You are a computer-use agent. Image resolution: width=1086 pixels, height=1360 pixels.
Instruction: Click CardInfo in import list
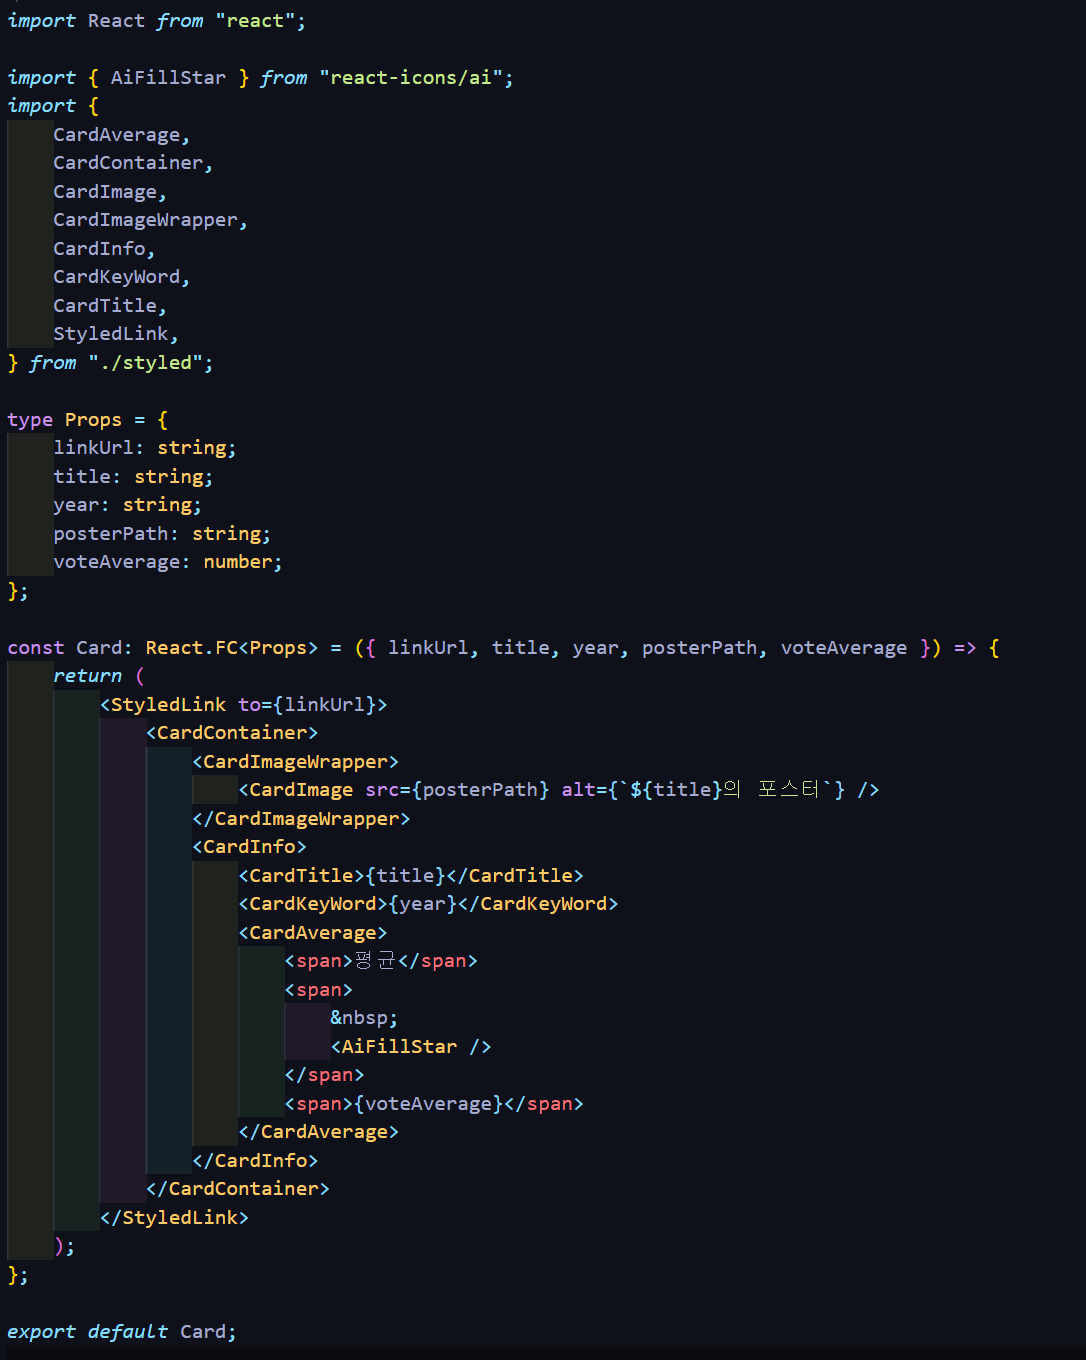[x=99, y=249]
